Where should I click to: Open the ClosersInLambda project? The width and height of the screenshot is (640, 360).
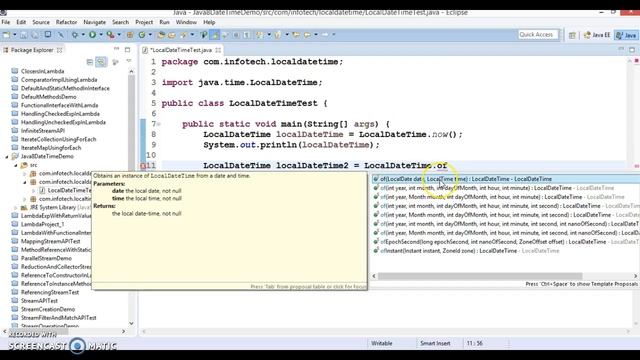(42, 71)
